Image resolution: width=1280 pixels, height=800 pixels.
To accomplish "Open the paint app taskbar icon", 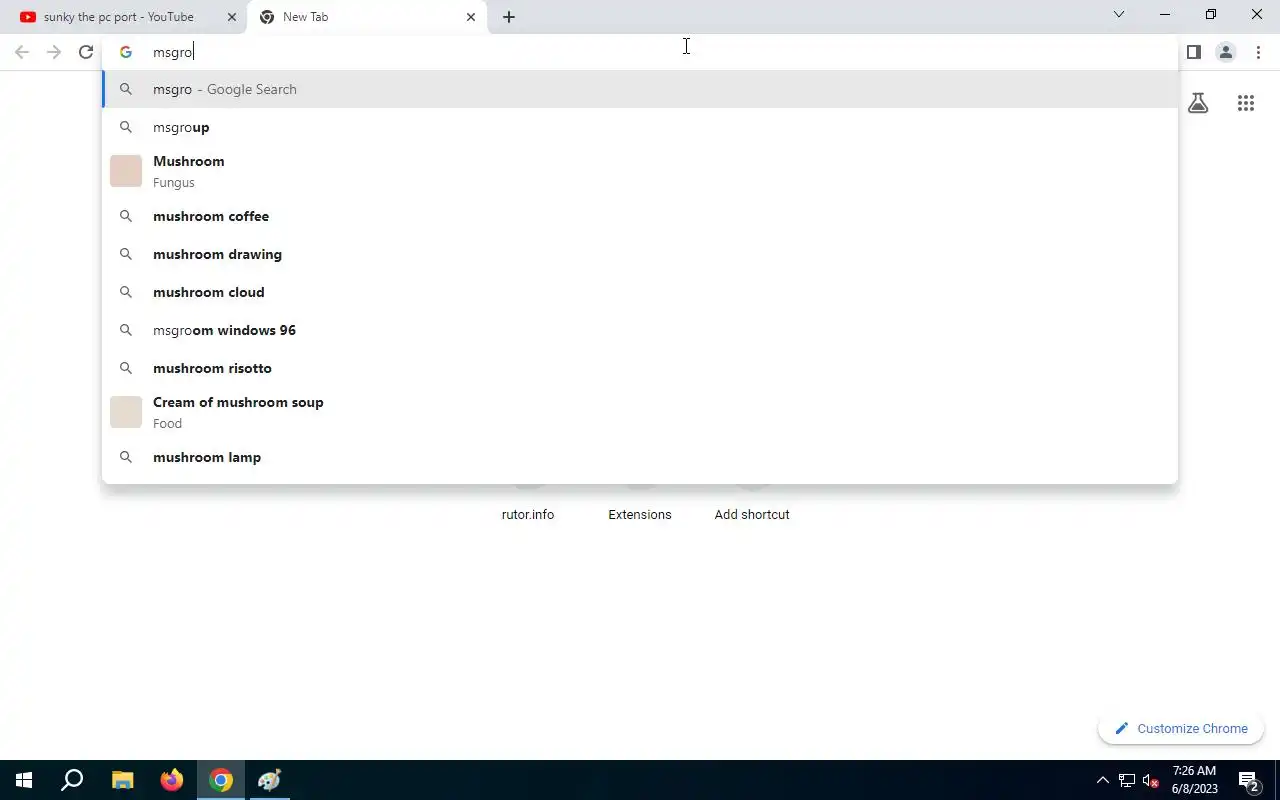I will click(270, 780).
